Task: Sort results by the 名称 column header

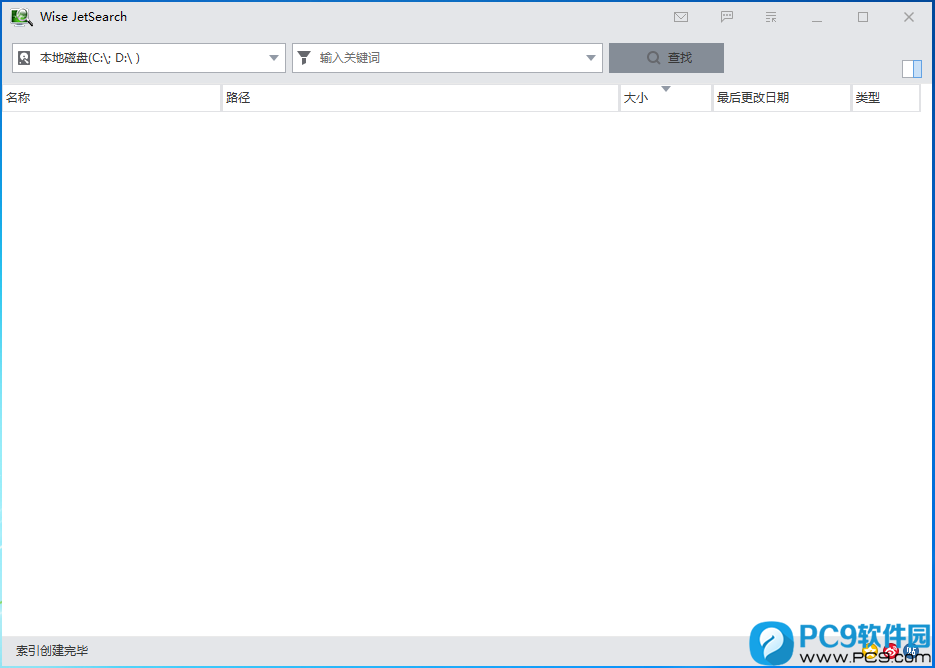Action: tap(112, 98)
